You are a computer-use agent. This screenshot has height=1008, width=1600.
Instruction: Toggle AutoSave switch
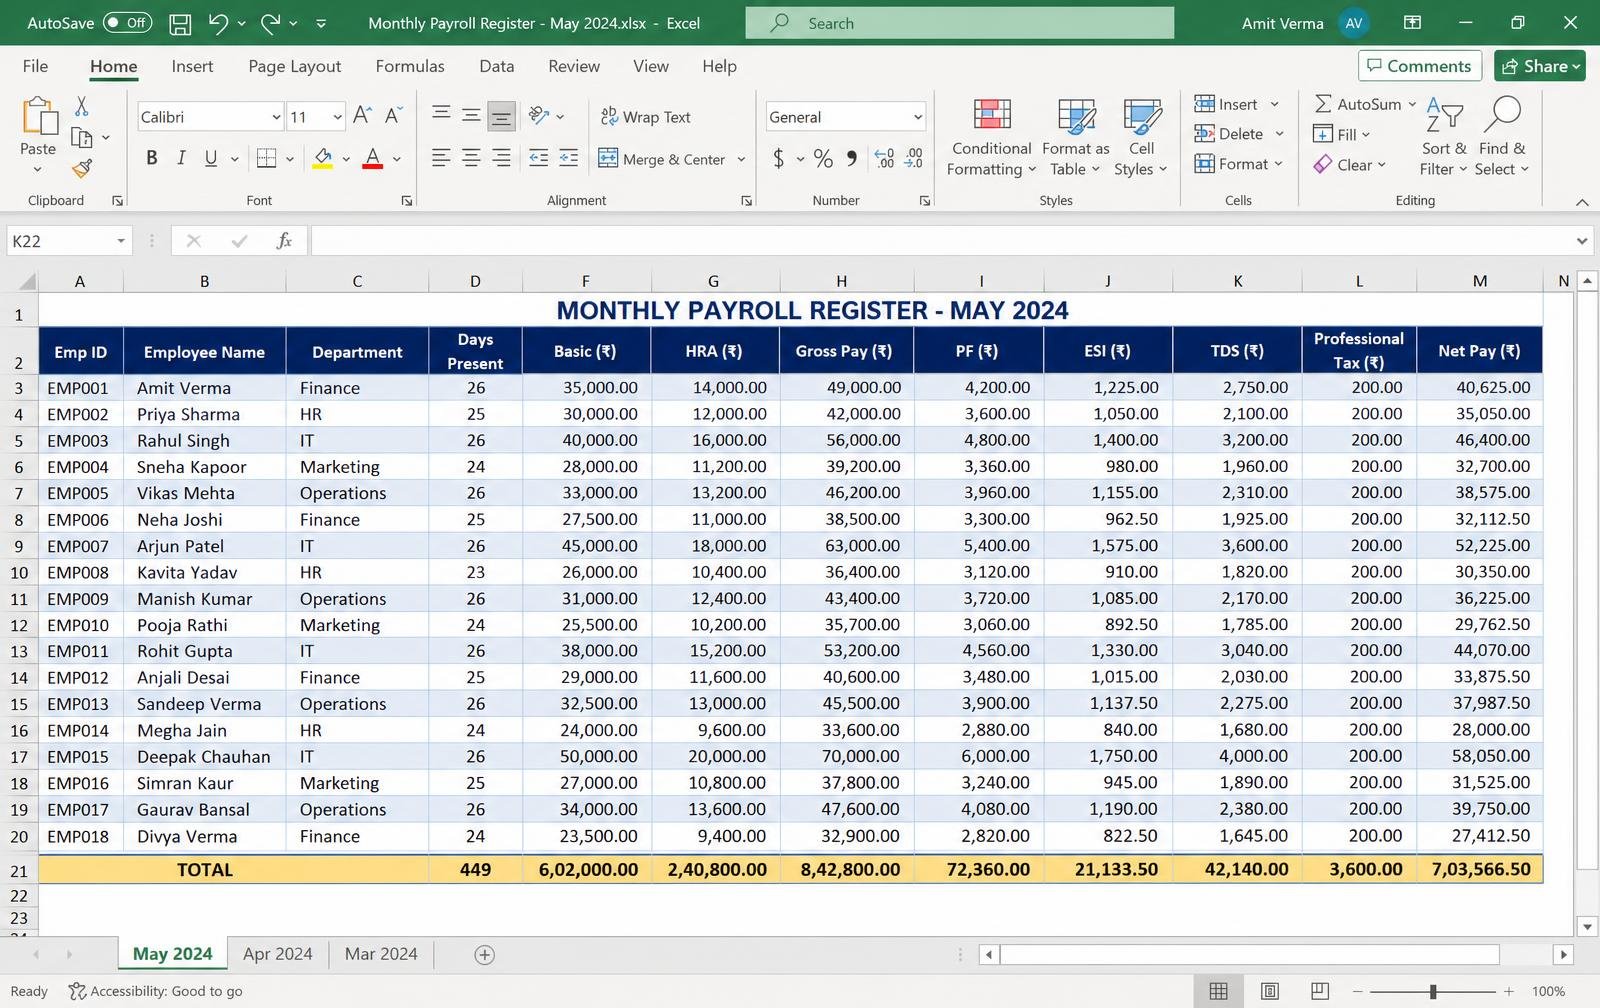pyautogui.click(x=126, y=23)
